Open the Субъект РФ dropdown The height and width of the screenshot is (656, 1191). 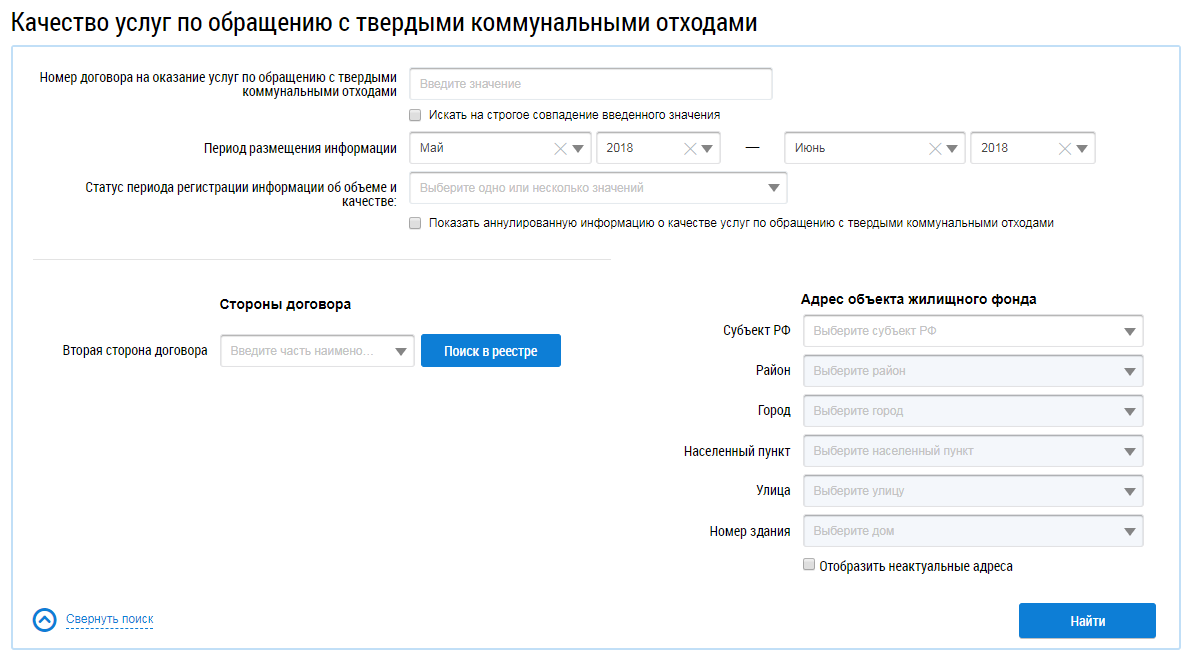[1129, 331]
